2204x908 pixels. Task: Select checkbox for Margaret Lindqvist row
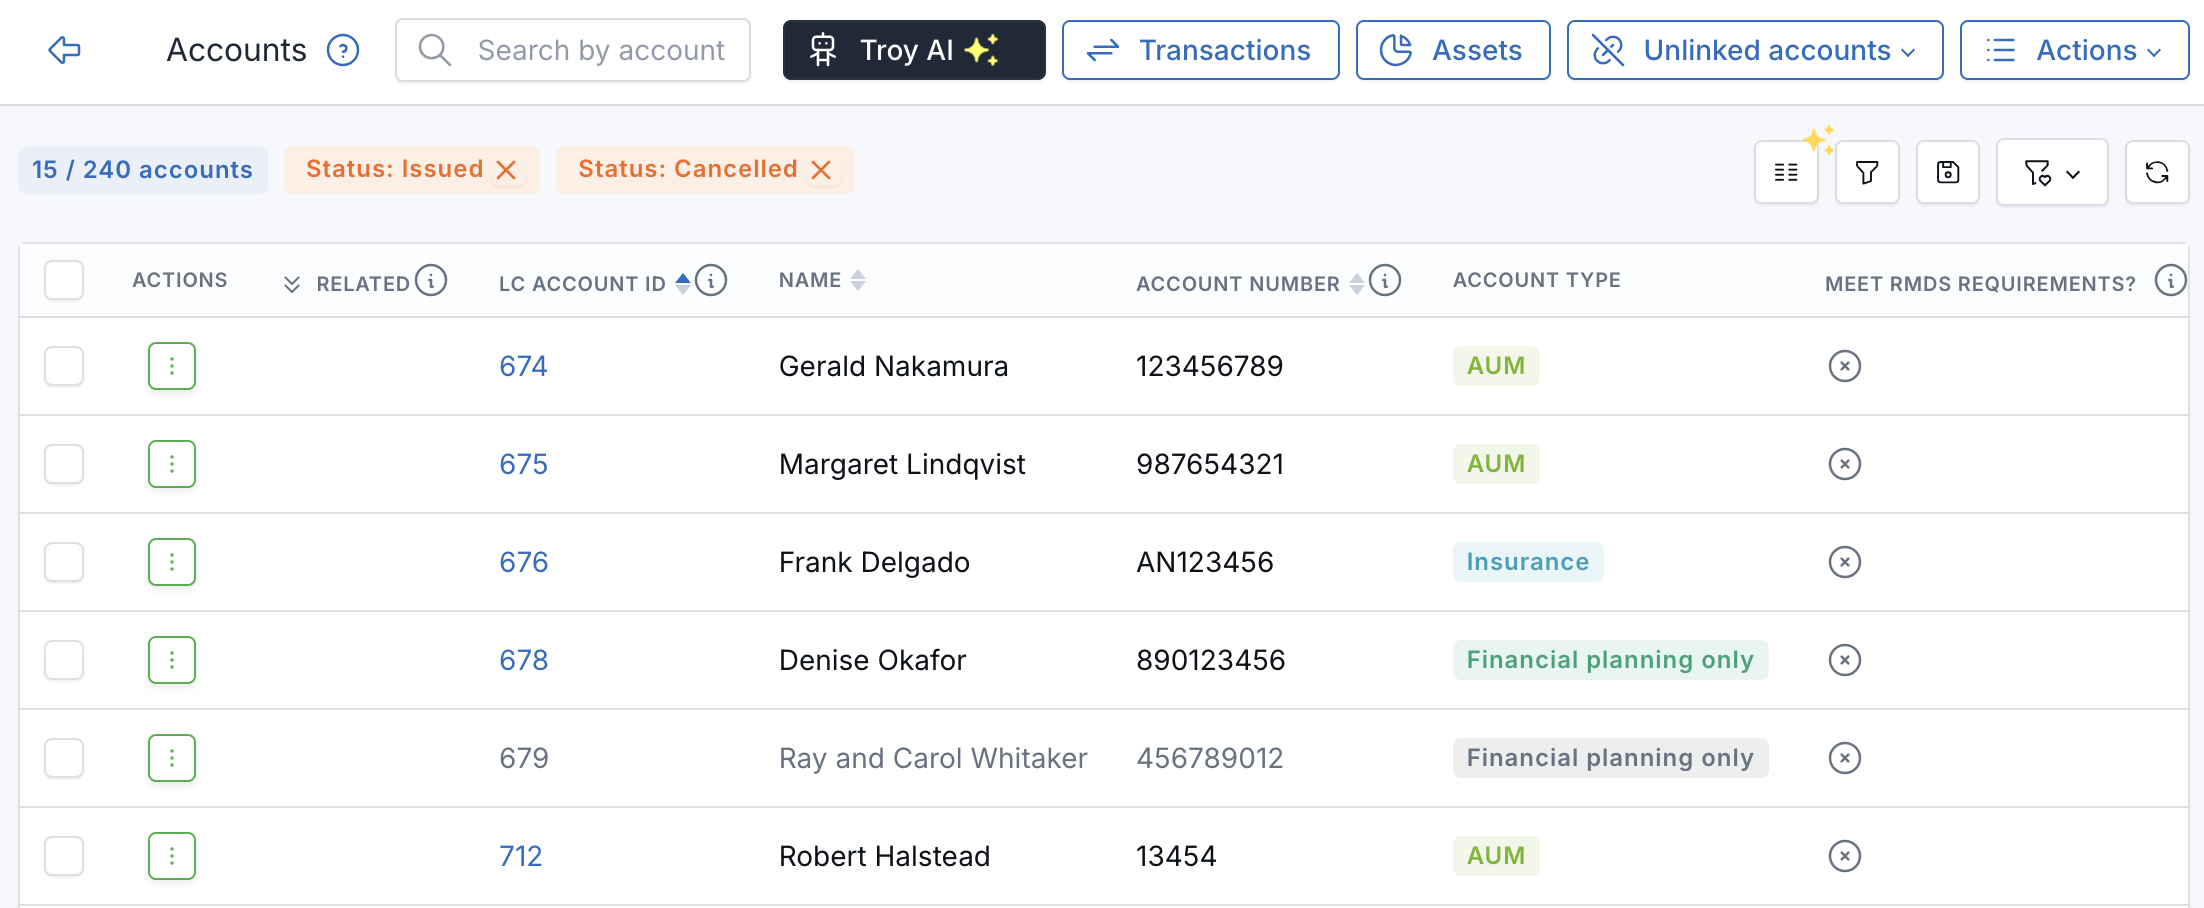[x=64, y=464]
